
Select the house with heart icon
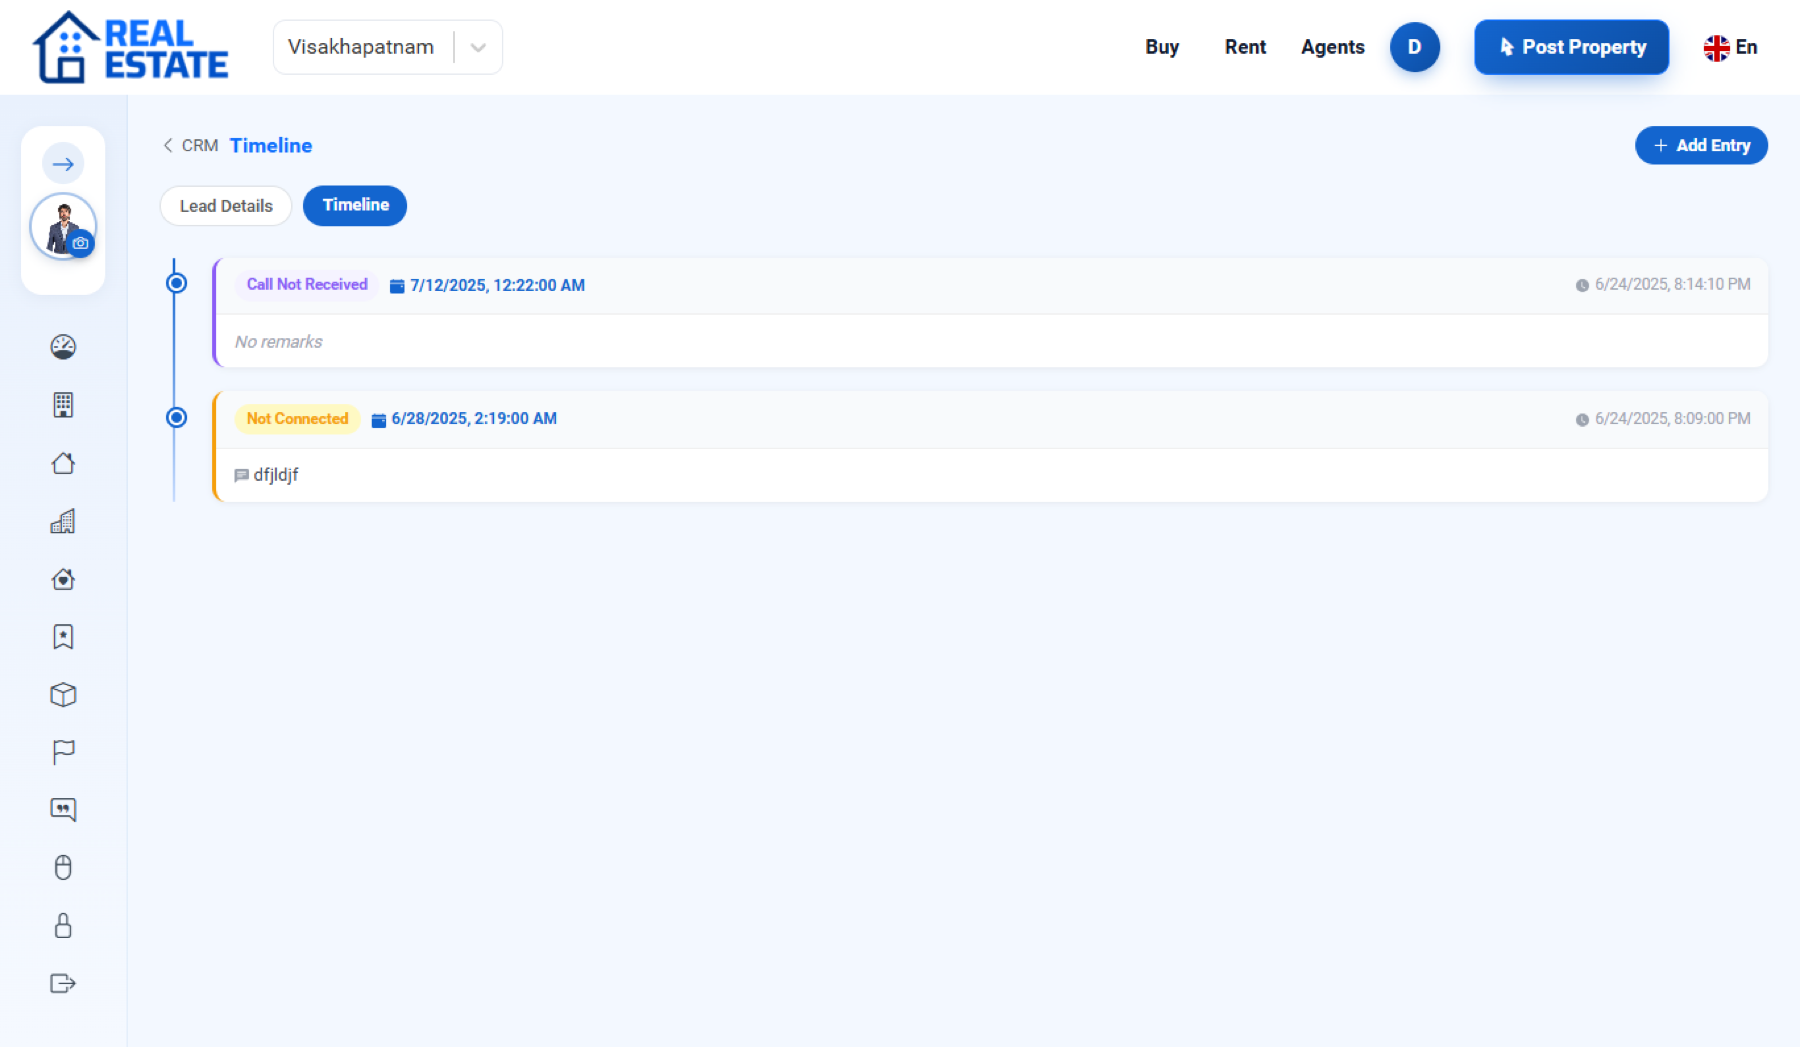coord(63,579)
